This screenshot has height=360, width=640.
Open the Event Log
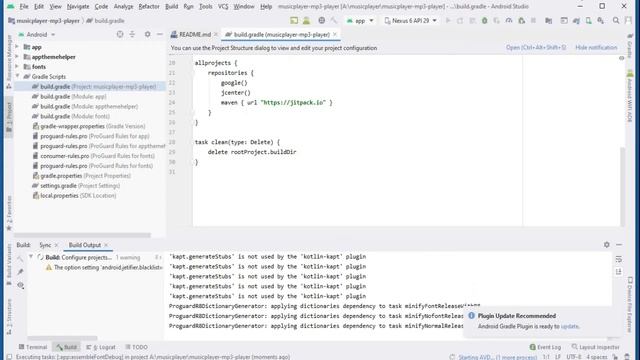pyautogui.click(x=545, y=347)
